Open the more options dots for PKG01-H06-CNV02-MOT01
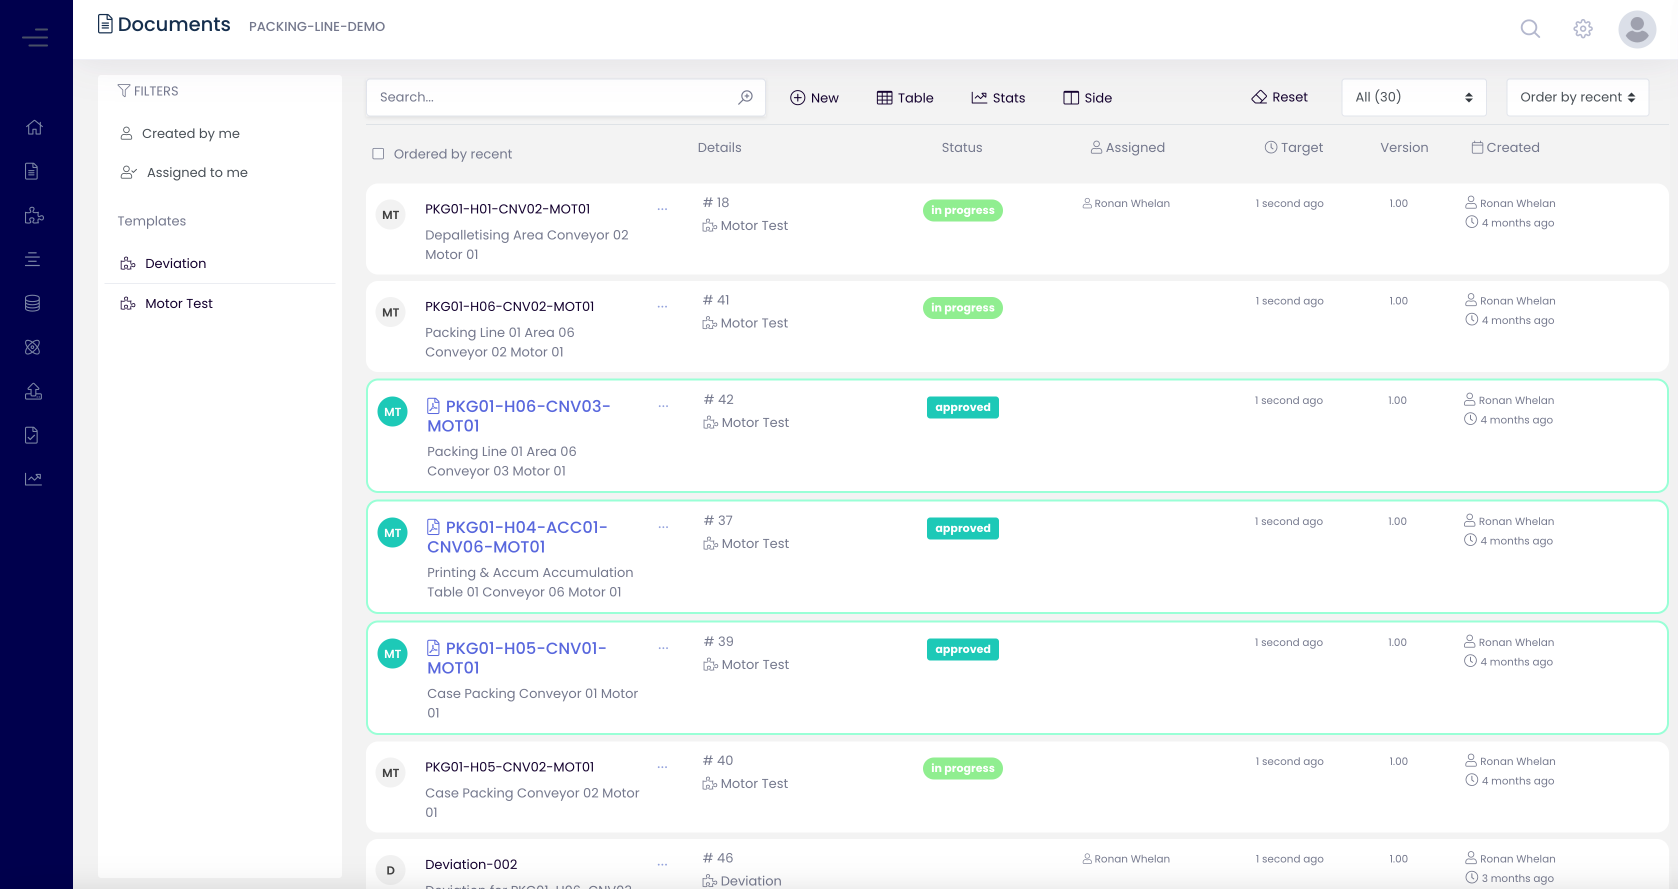This screenshot has width=1678, height=889. 662,307
